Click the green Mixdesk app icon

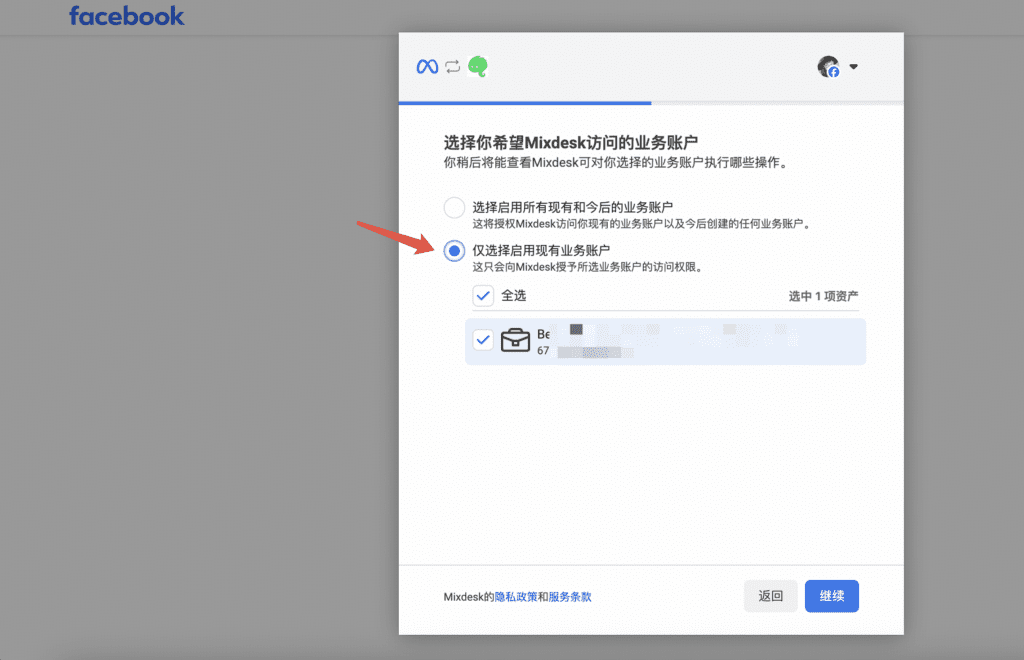(x=478, y=67)
